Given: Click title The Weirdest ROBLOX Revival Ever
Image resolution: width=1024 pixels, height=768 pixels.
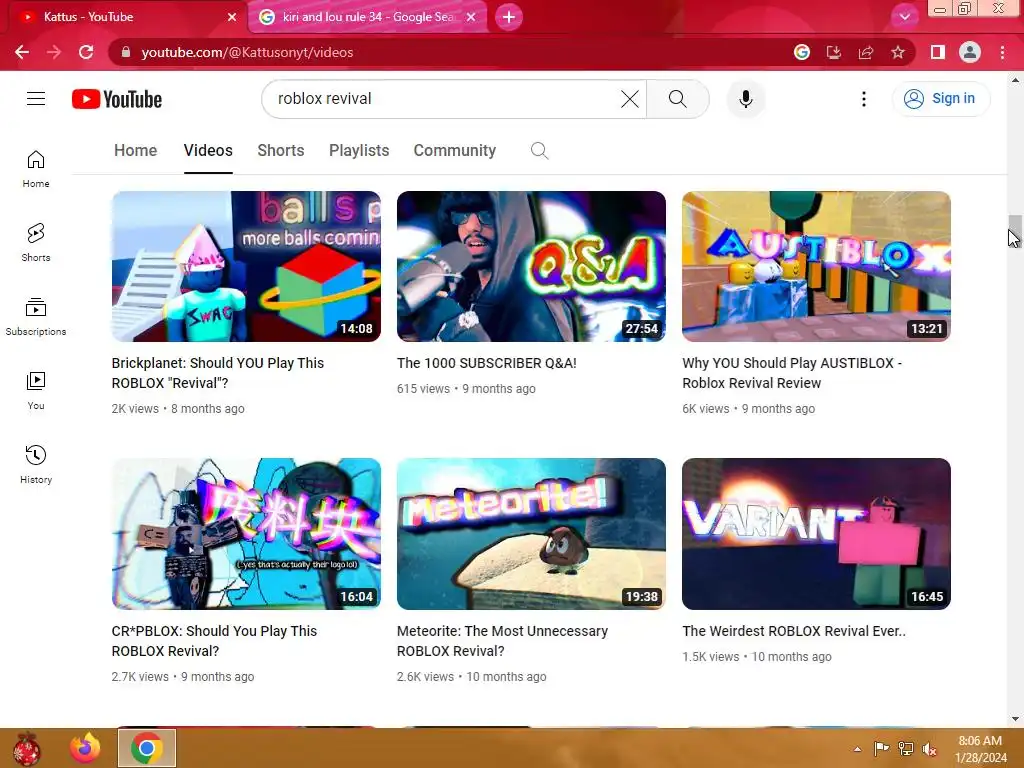Looking at the screenshot, I should pos(794,631).
